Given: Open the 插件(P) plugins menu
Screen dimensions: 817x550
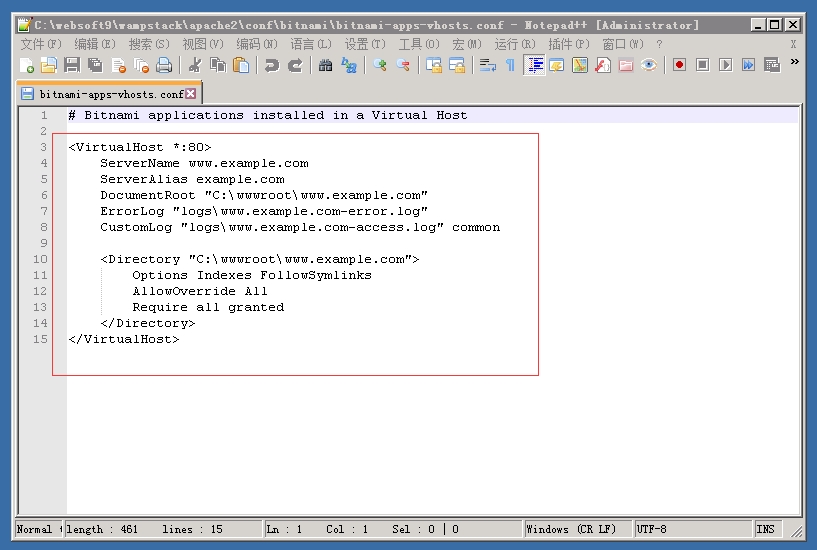Looking at the screenshot, I should [568, 44].
